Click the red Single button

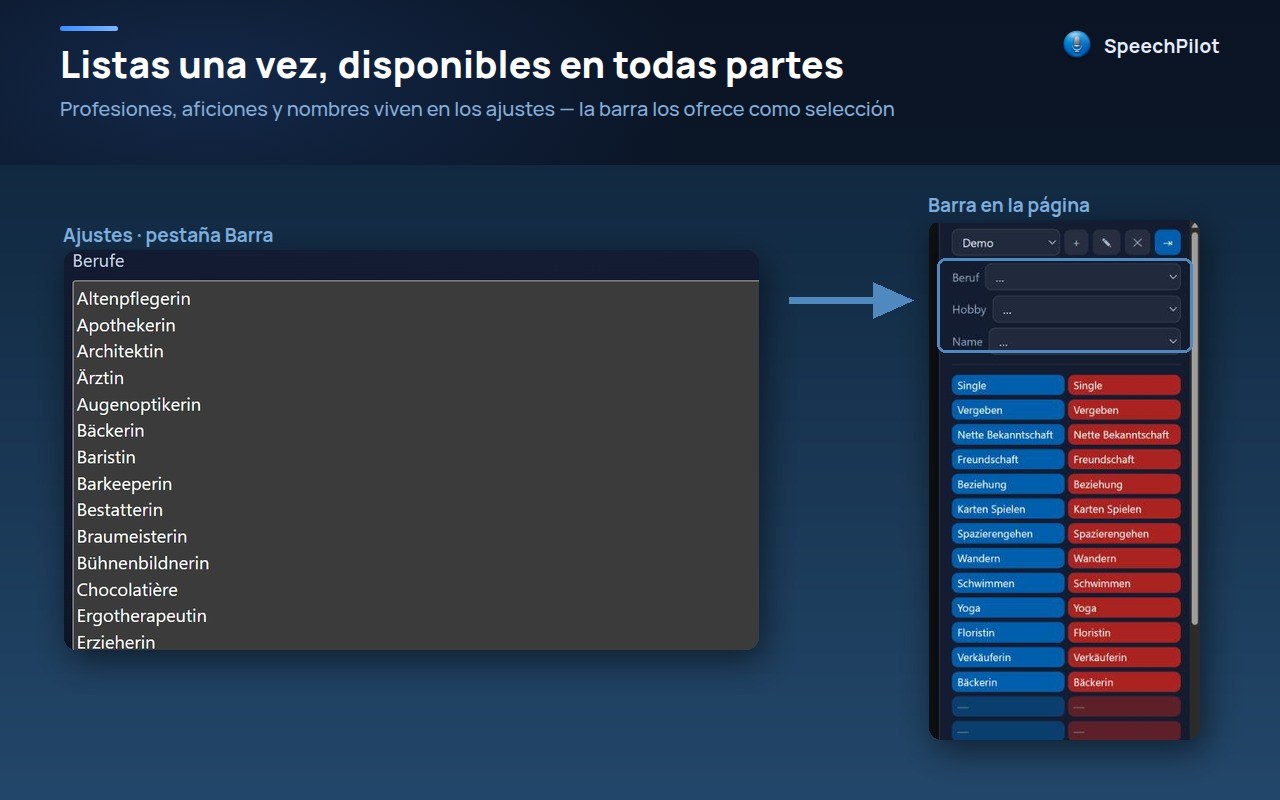tap(1124, 385)
